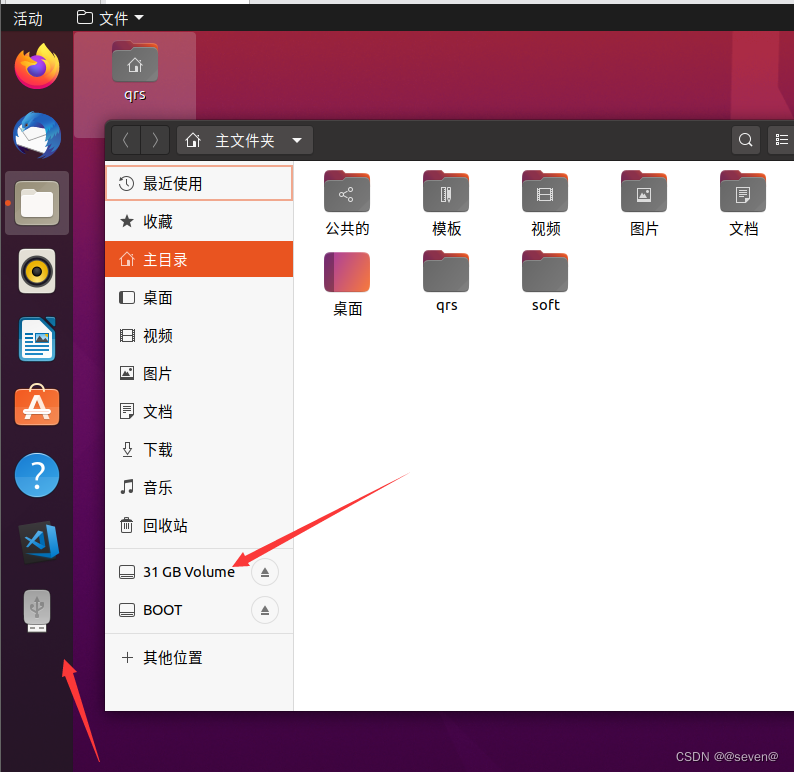Select 收藏 starred in sidebar

coord(199,221)
